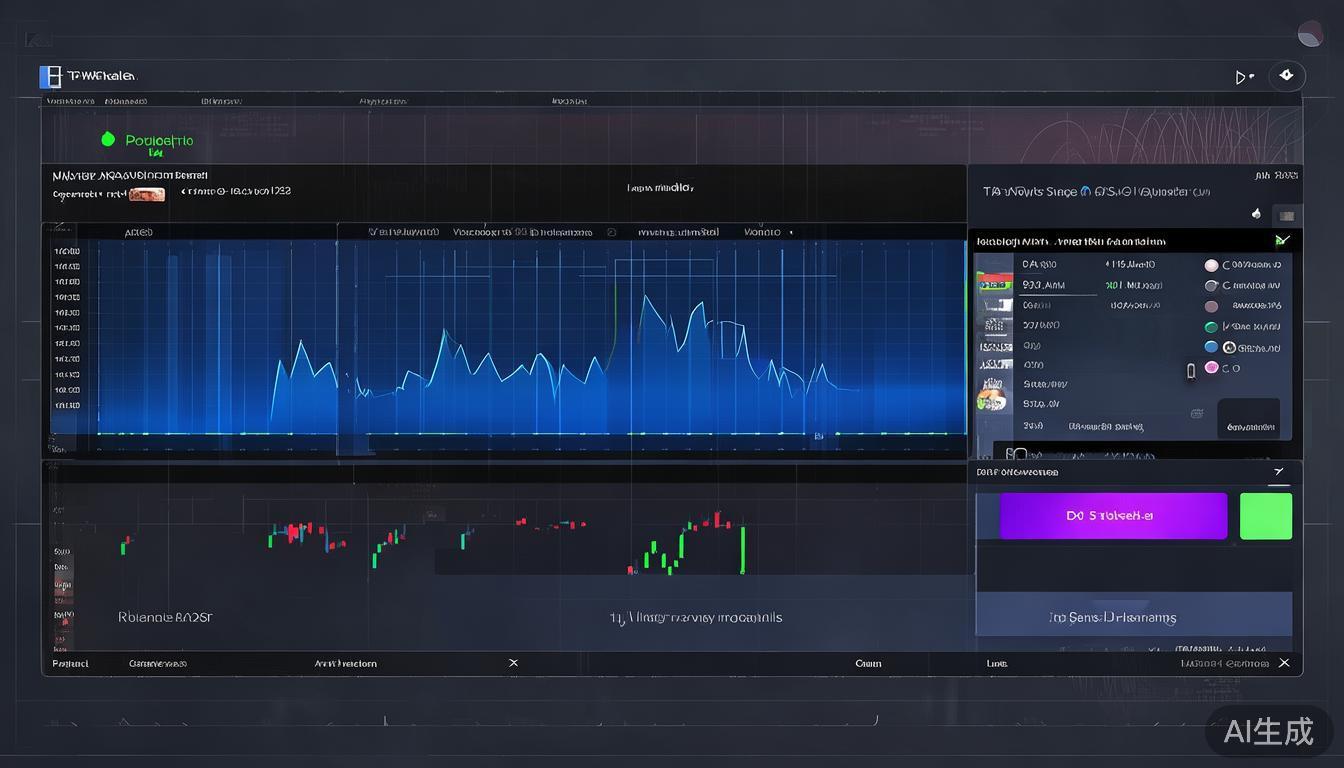Select the green circle option in the legend
Image resolution: width=1344 pixels, height=768 pixels.
(x=1211, y=327)
